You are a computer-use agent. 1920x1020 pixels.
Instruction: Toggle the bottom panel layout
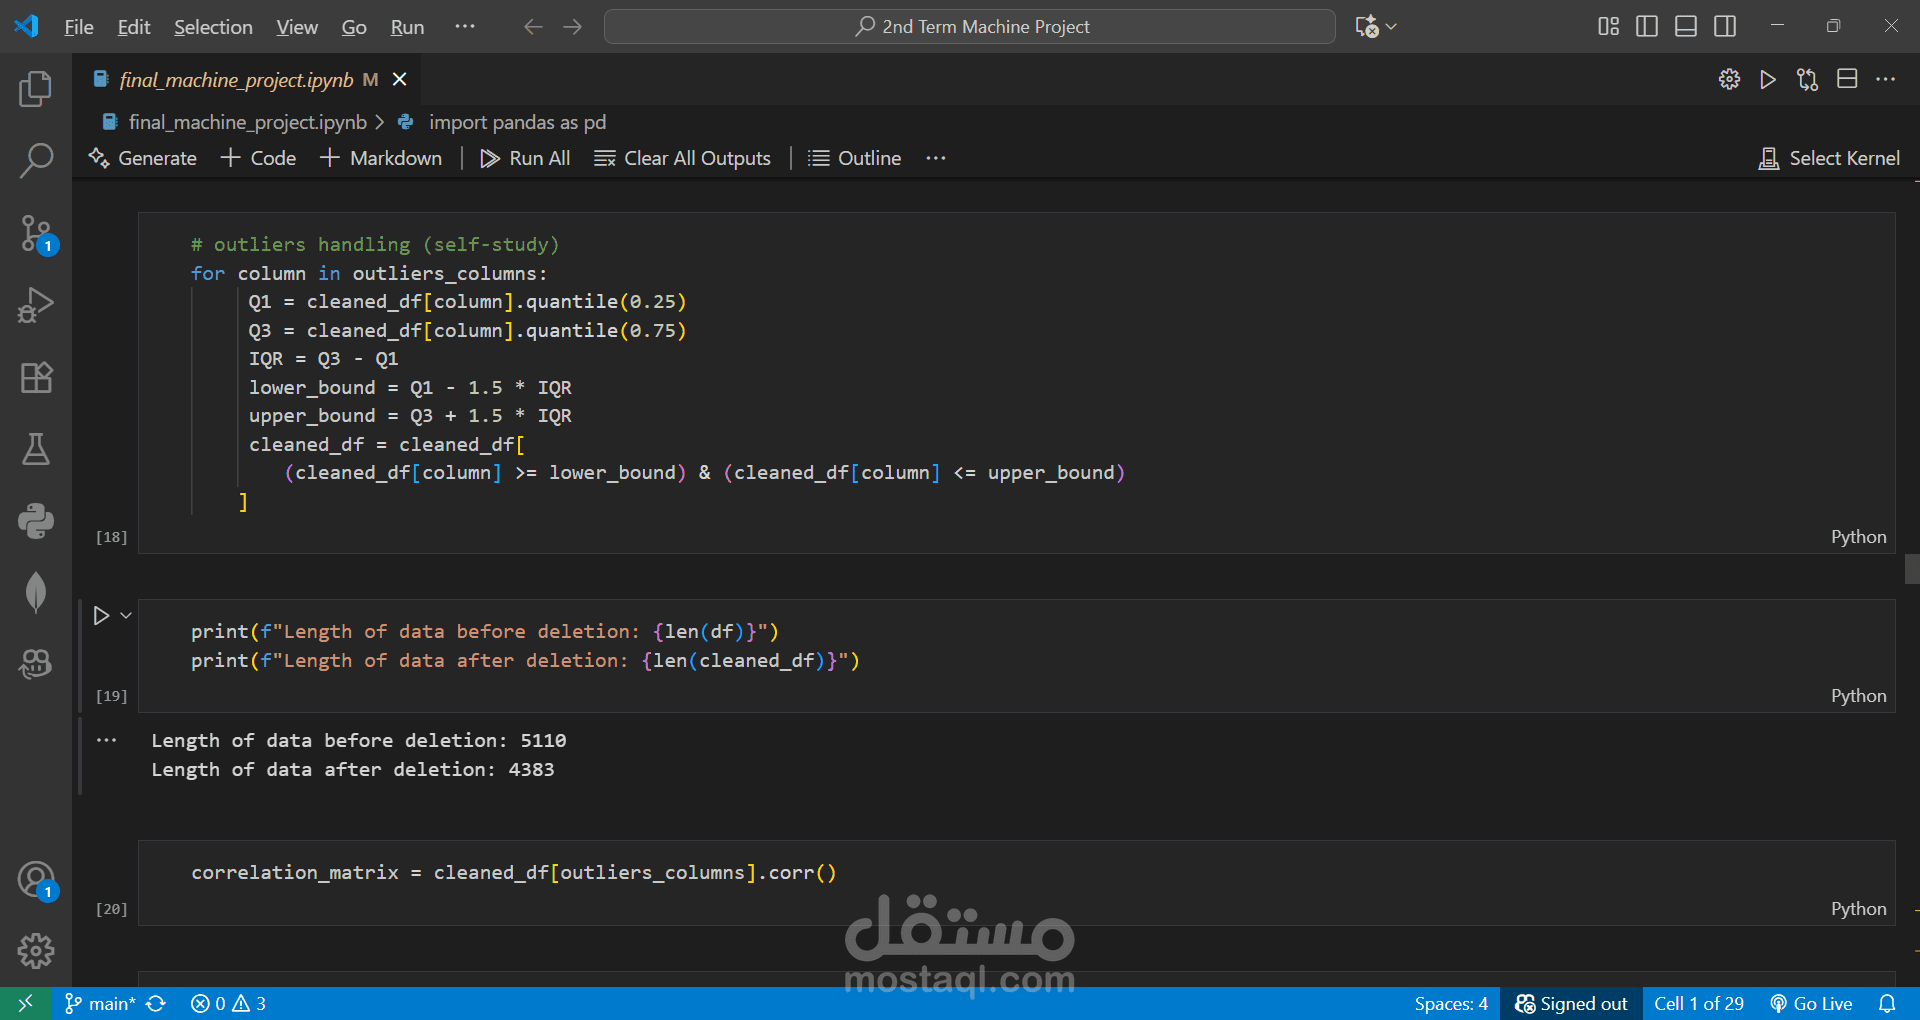(1686, 26)
